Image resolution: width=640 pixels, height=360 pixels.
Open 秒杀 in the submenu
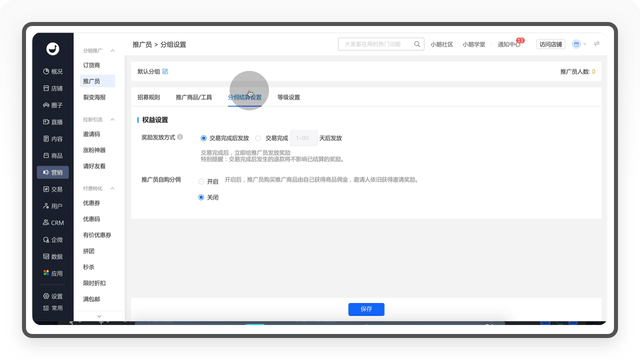89,267
